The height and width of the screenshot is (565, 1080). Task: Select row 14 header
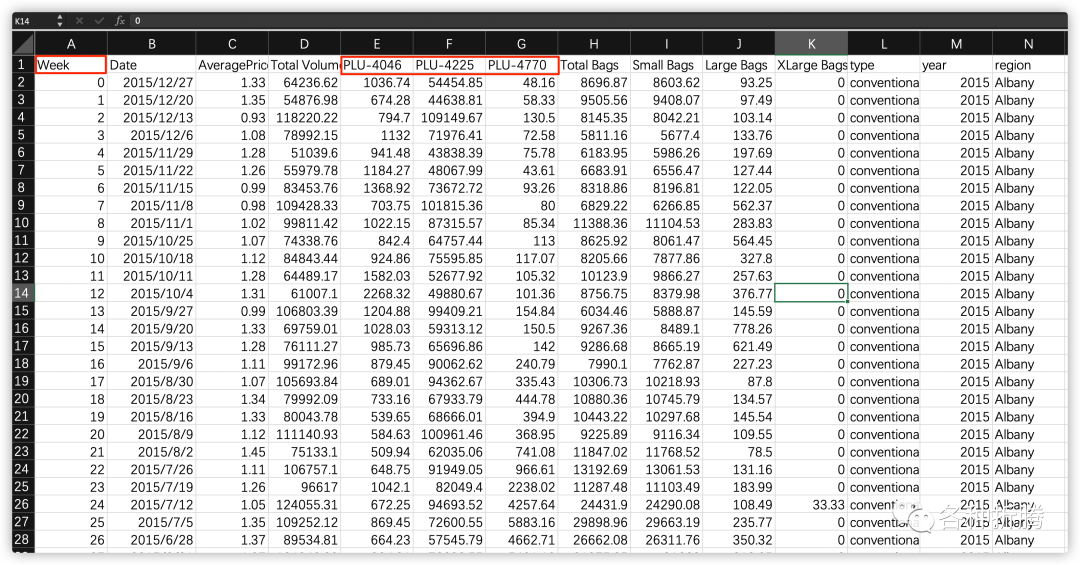pos(23,294)
